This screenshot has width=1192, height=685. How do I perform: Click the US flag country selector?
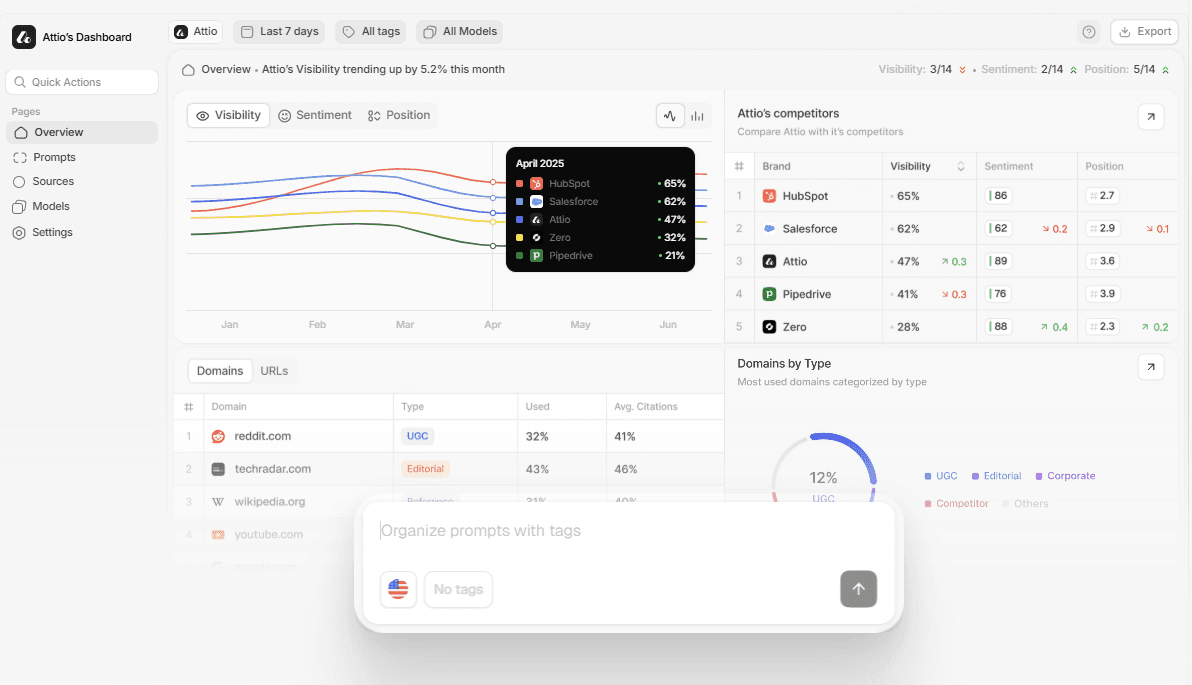coord(398,589)
